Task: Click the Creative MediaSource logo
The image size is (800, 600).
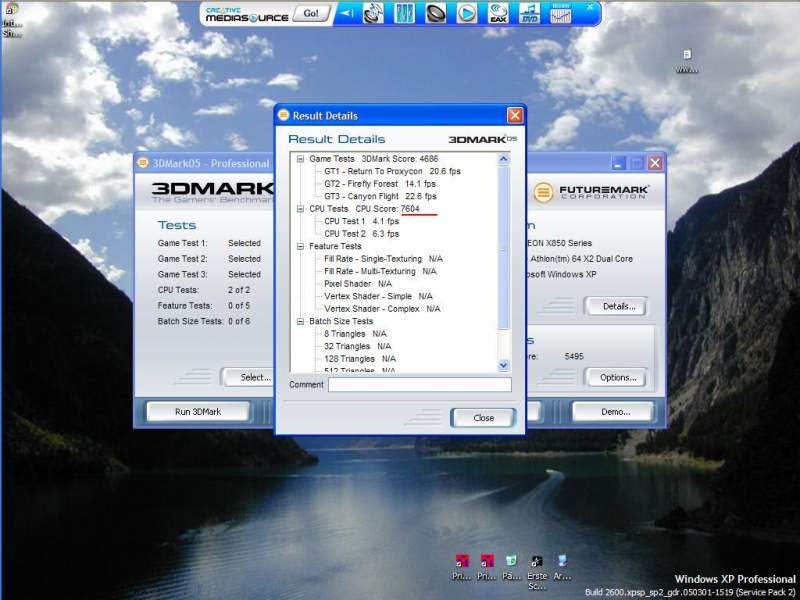Action: (x=247, y=14)
